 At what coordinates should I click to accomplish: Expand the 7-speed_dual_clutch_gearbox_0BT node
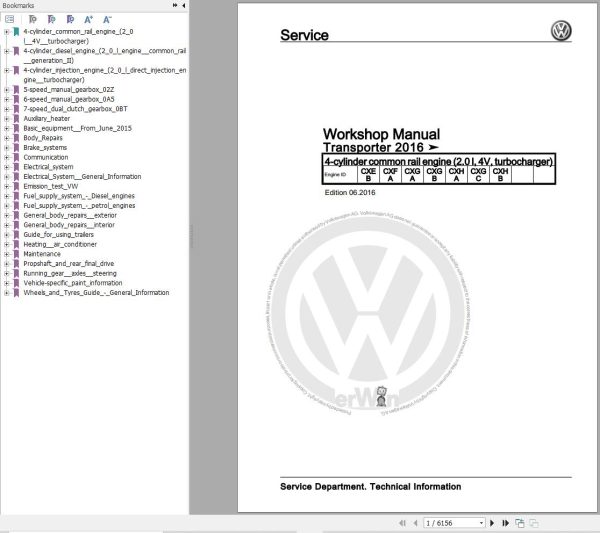(6, 109)
